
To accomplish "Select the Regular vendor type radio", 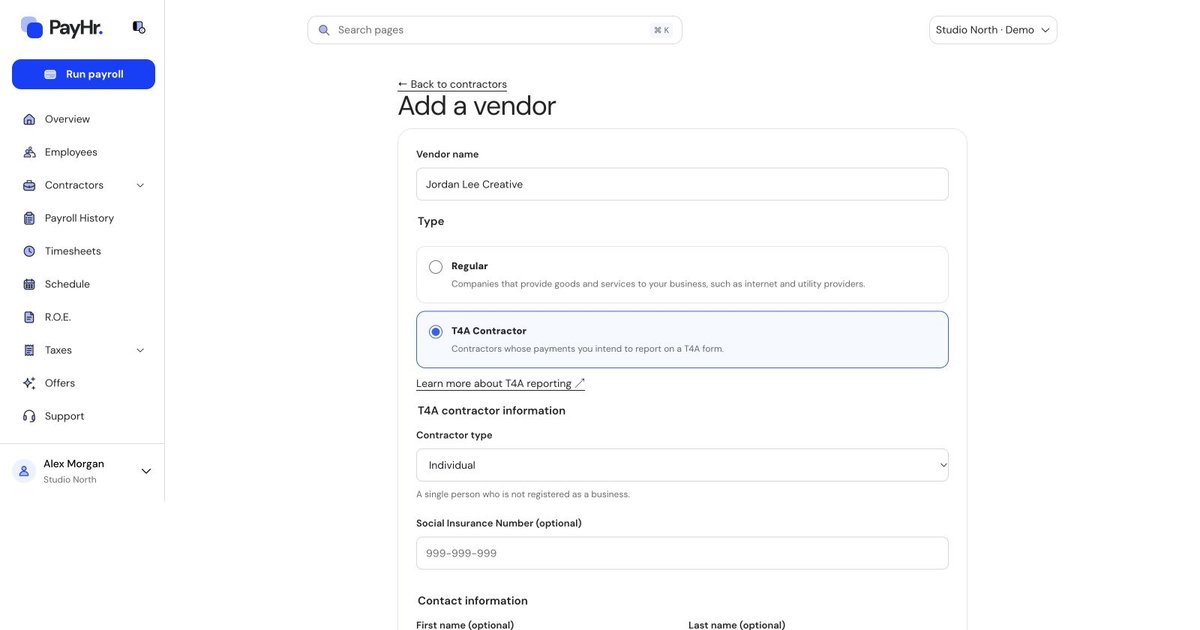I will [x=436, y=267].
